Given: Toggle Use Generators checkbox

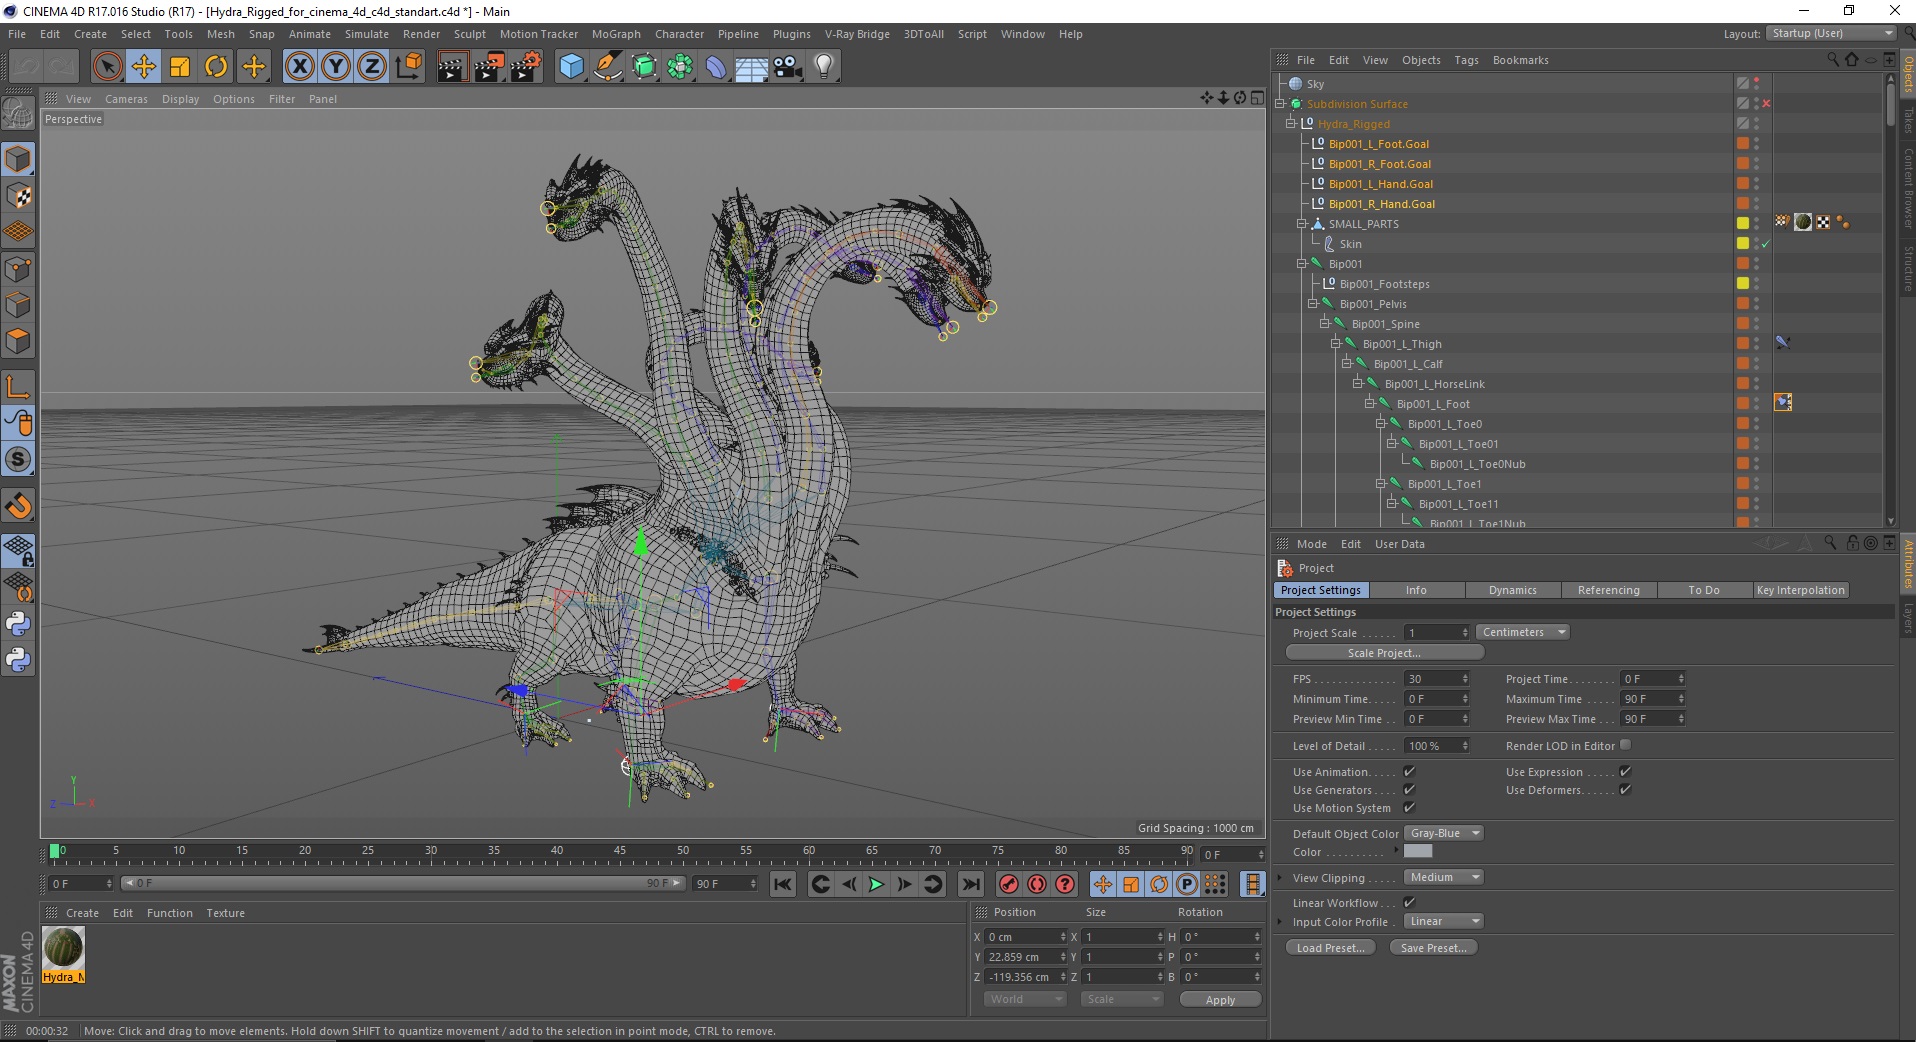Looking at the screenshot, I should tap(1409, 789).
